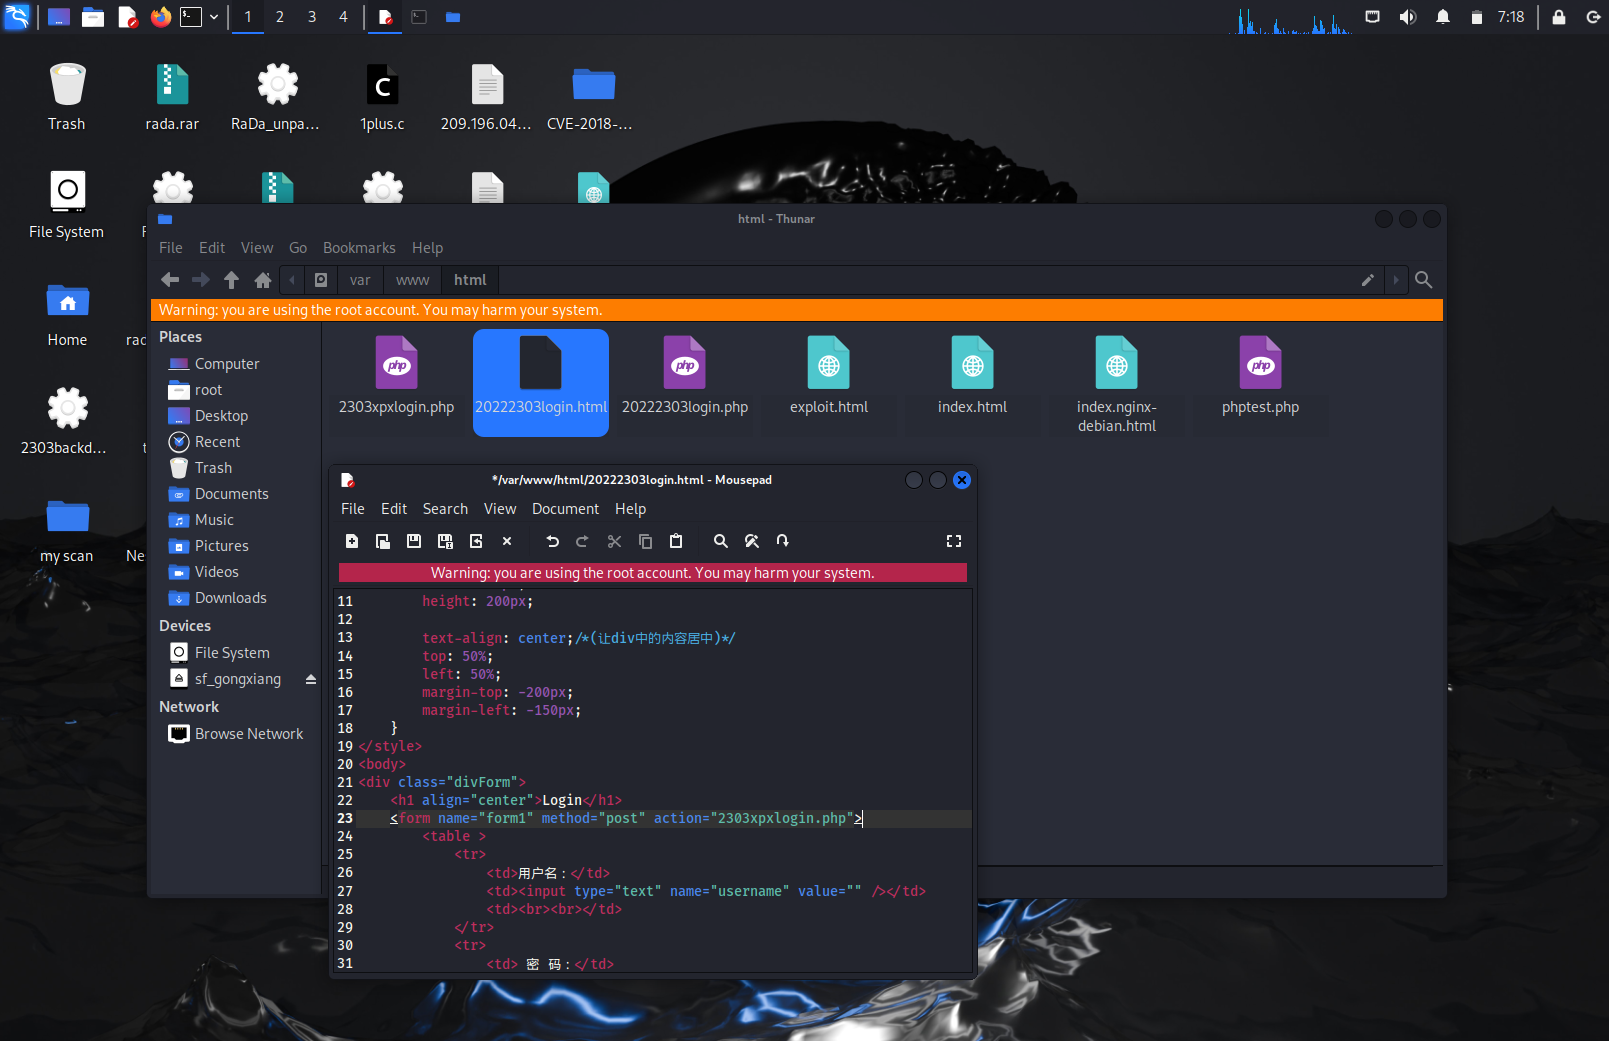Open Find and Replace in Mousepad toolbar
The width and height of the screenshot is (1609, 1041).
[751, 541]
